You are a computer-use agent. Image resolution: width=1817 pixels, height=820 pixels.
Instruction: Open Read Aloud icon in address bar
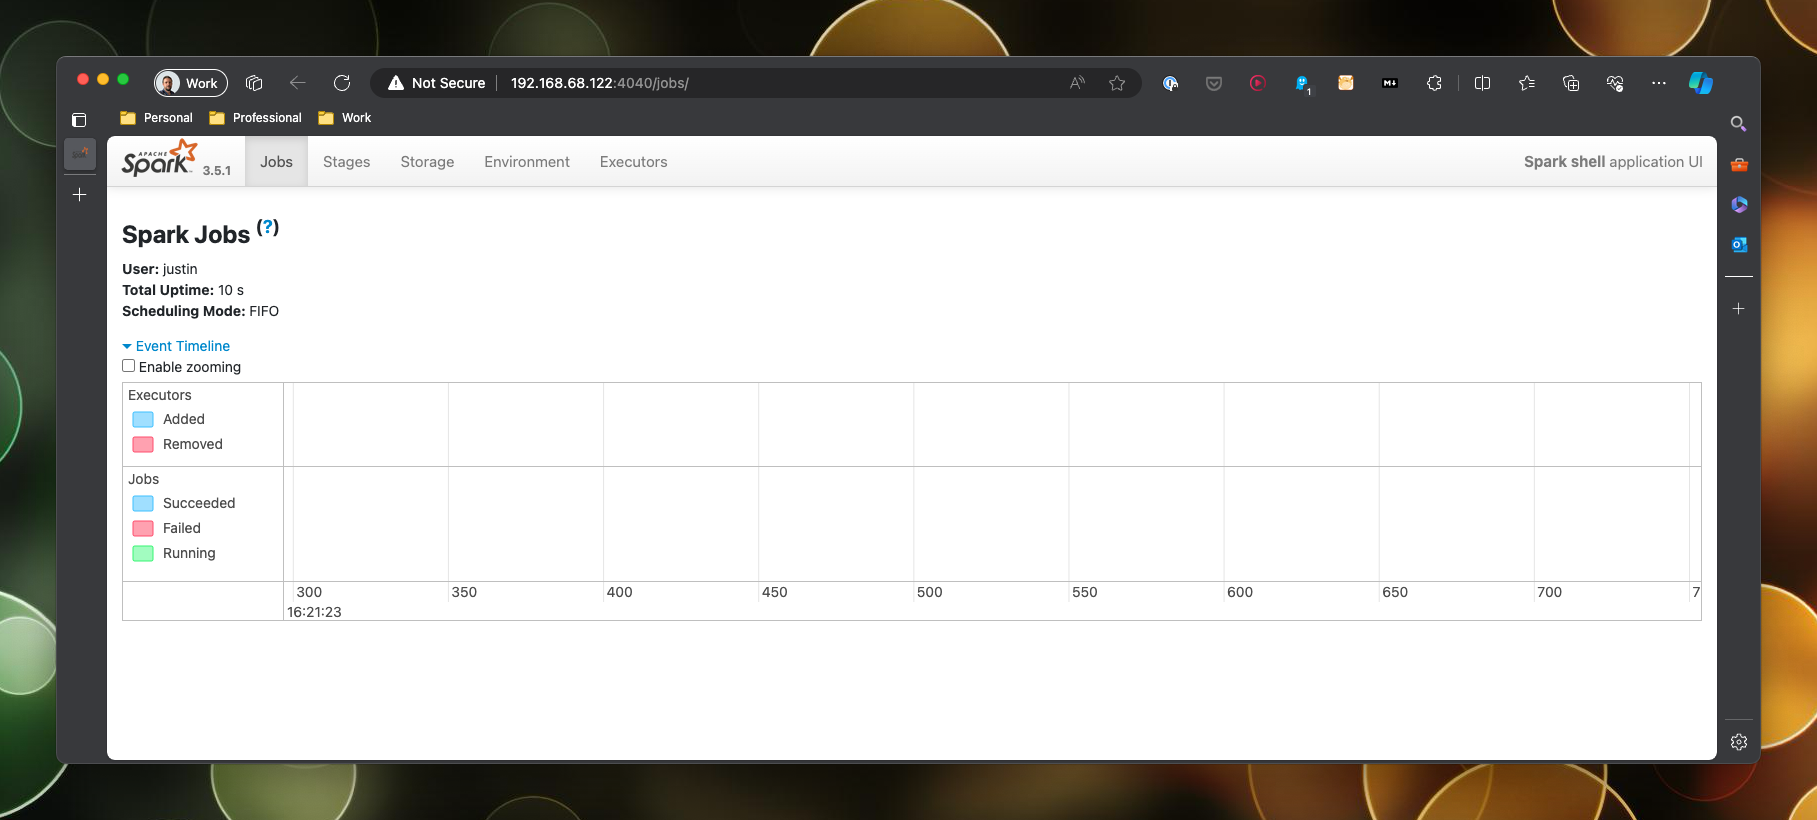1077,83
